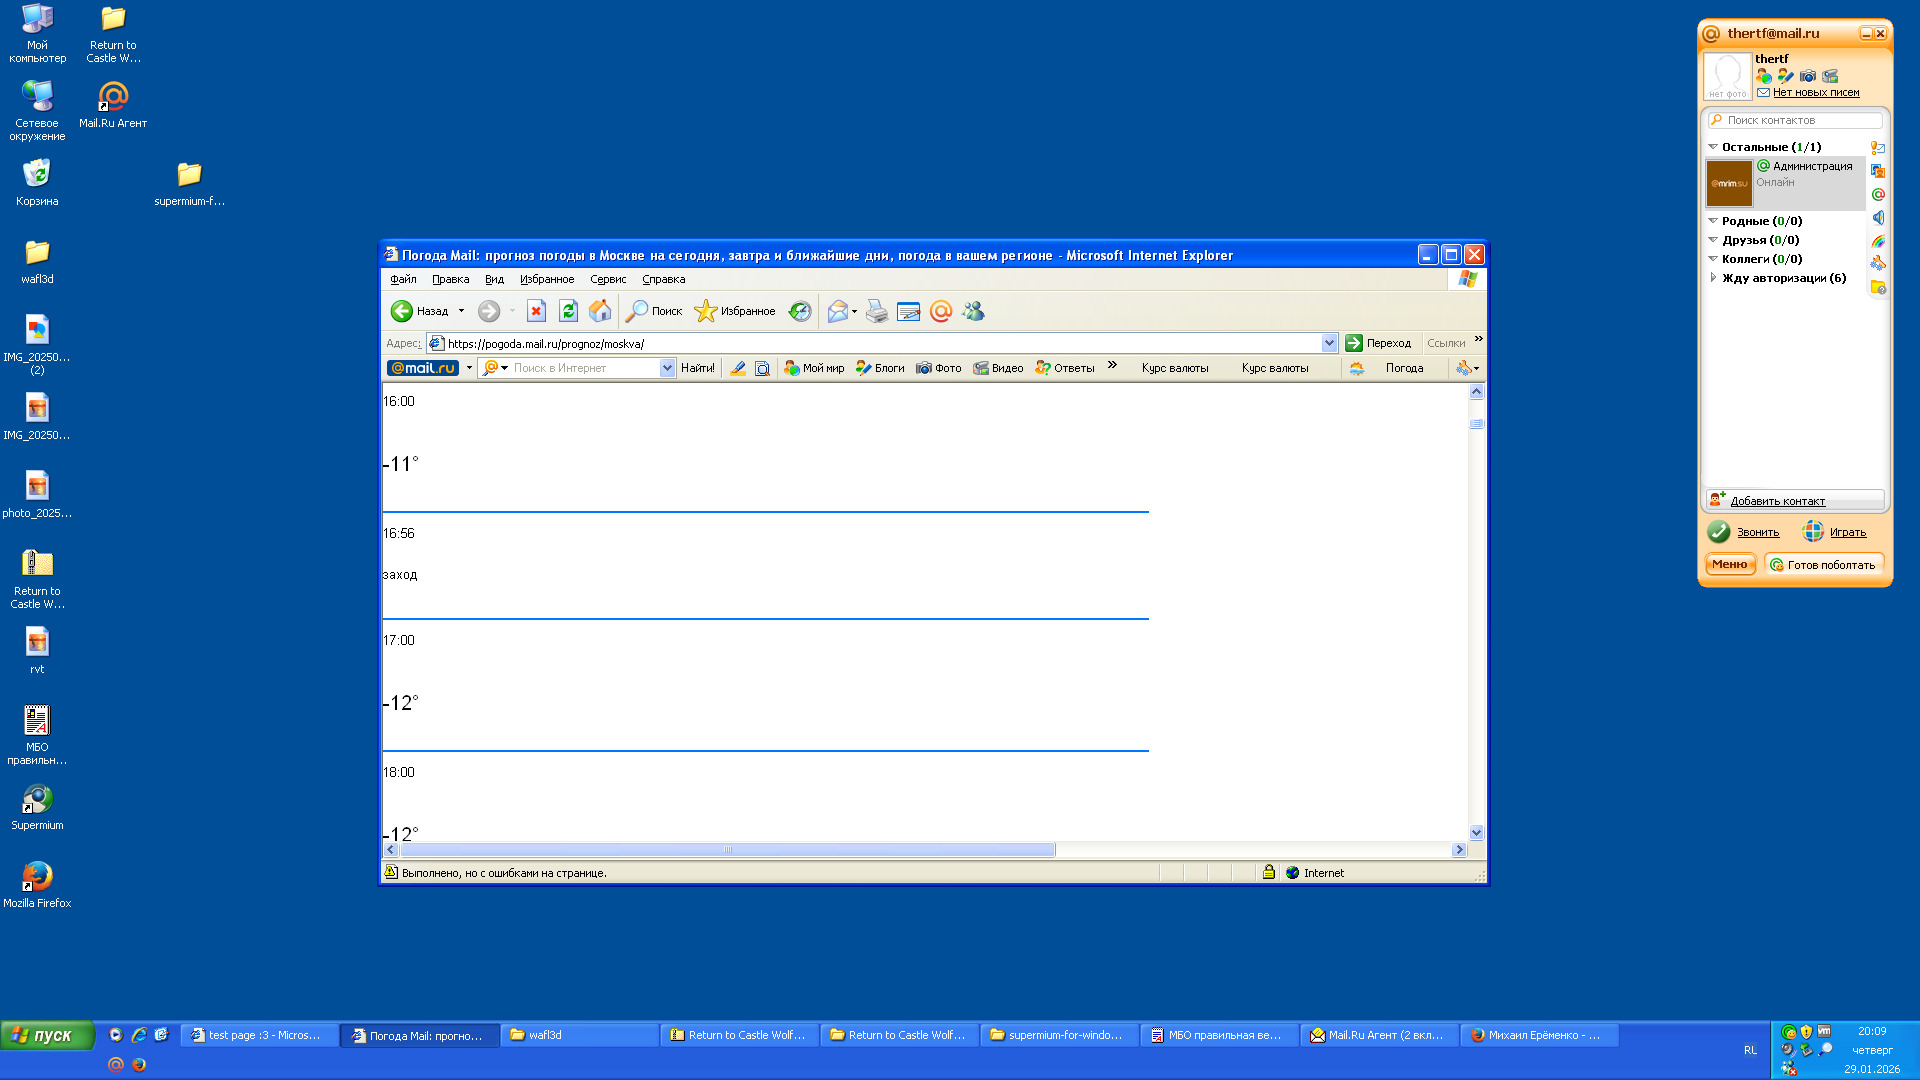Open the 'Избранное' menu

point(547,280)
